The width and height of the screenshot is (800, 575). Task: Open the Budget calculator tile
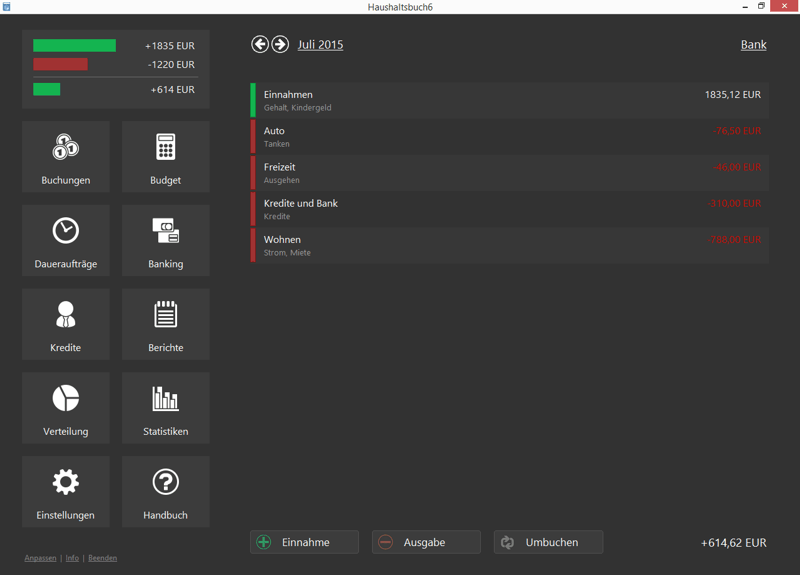point(166,157)
